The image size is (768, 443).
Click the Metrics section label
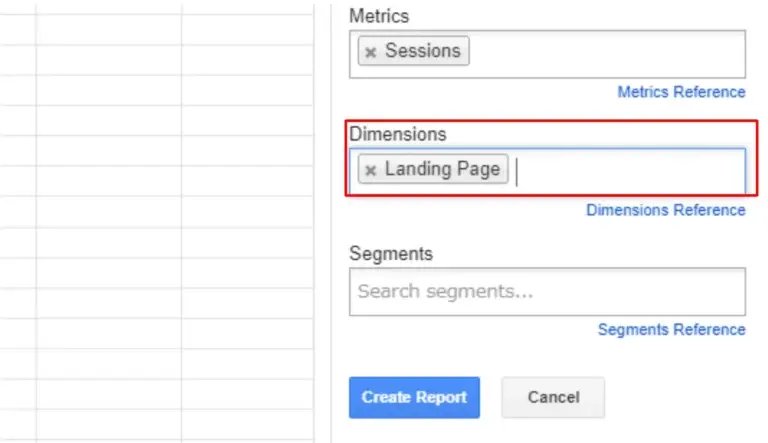pos(379,16)
